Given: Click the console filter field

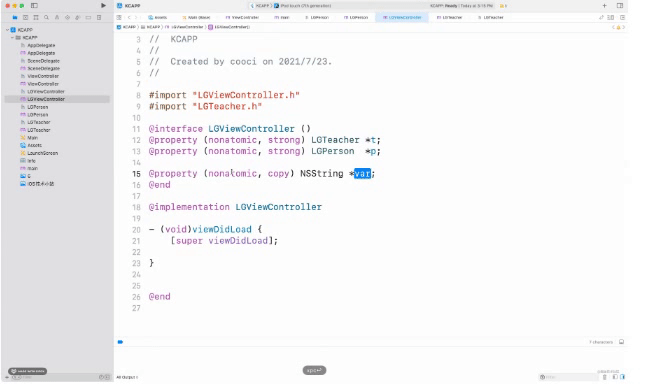Looking at the screenshot, I should click(568, 377).
